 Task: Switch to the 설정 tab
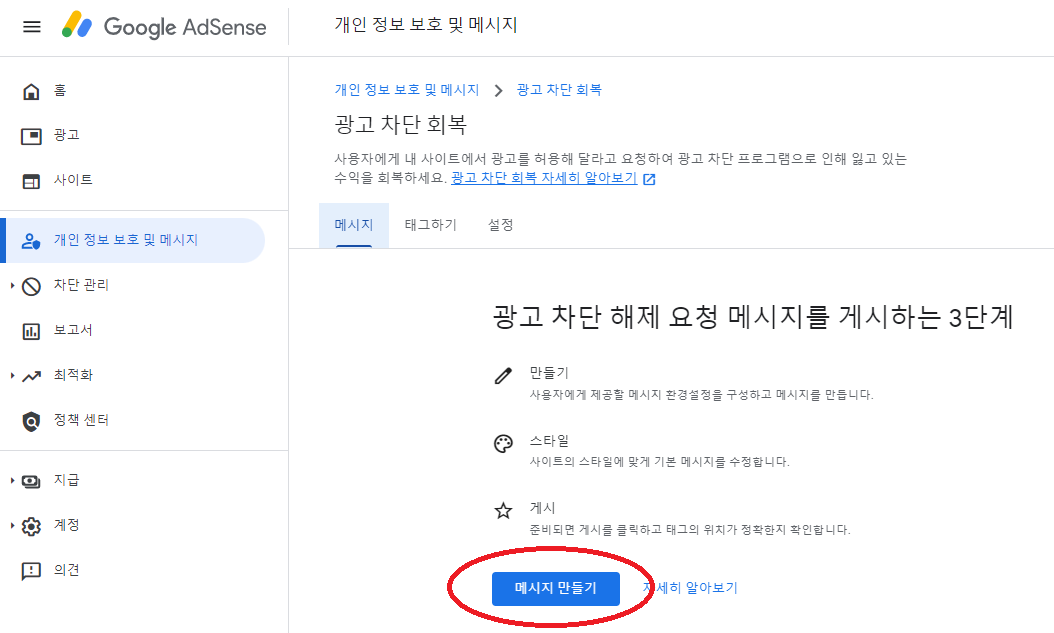tap(501, 225)
